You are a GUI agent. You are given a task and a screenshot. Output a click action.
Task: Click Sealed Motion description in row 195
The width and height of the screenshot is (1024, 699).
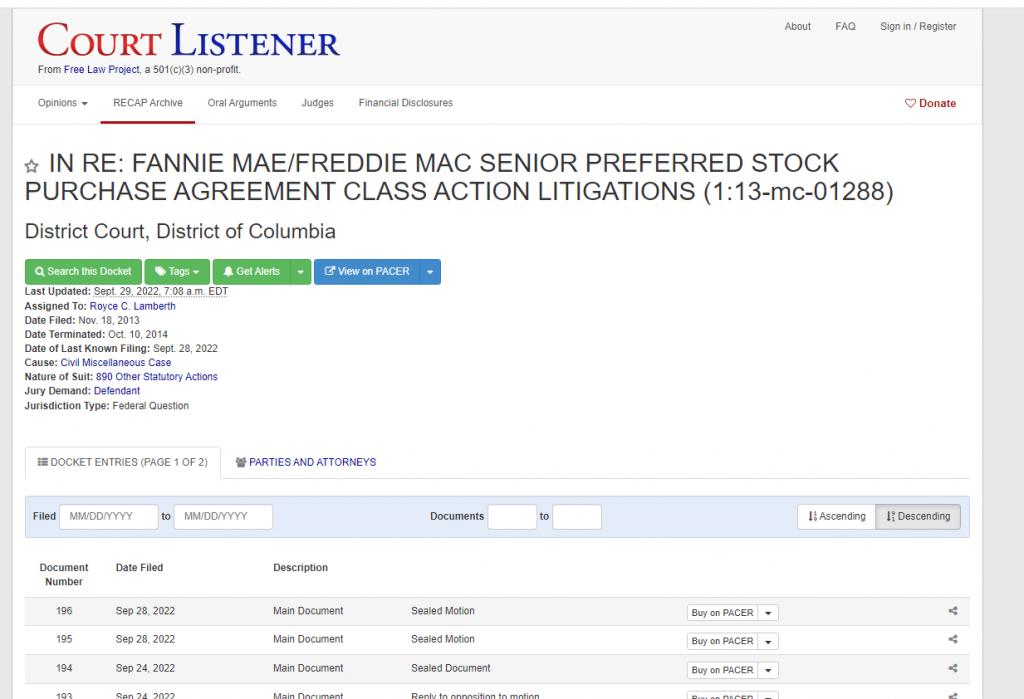pos(443,639)
